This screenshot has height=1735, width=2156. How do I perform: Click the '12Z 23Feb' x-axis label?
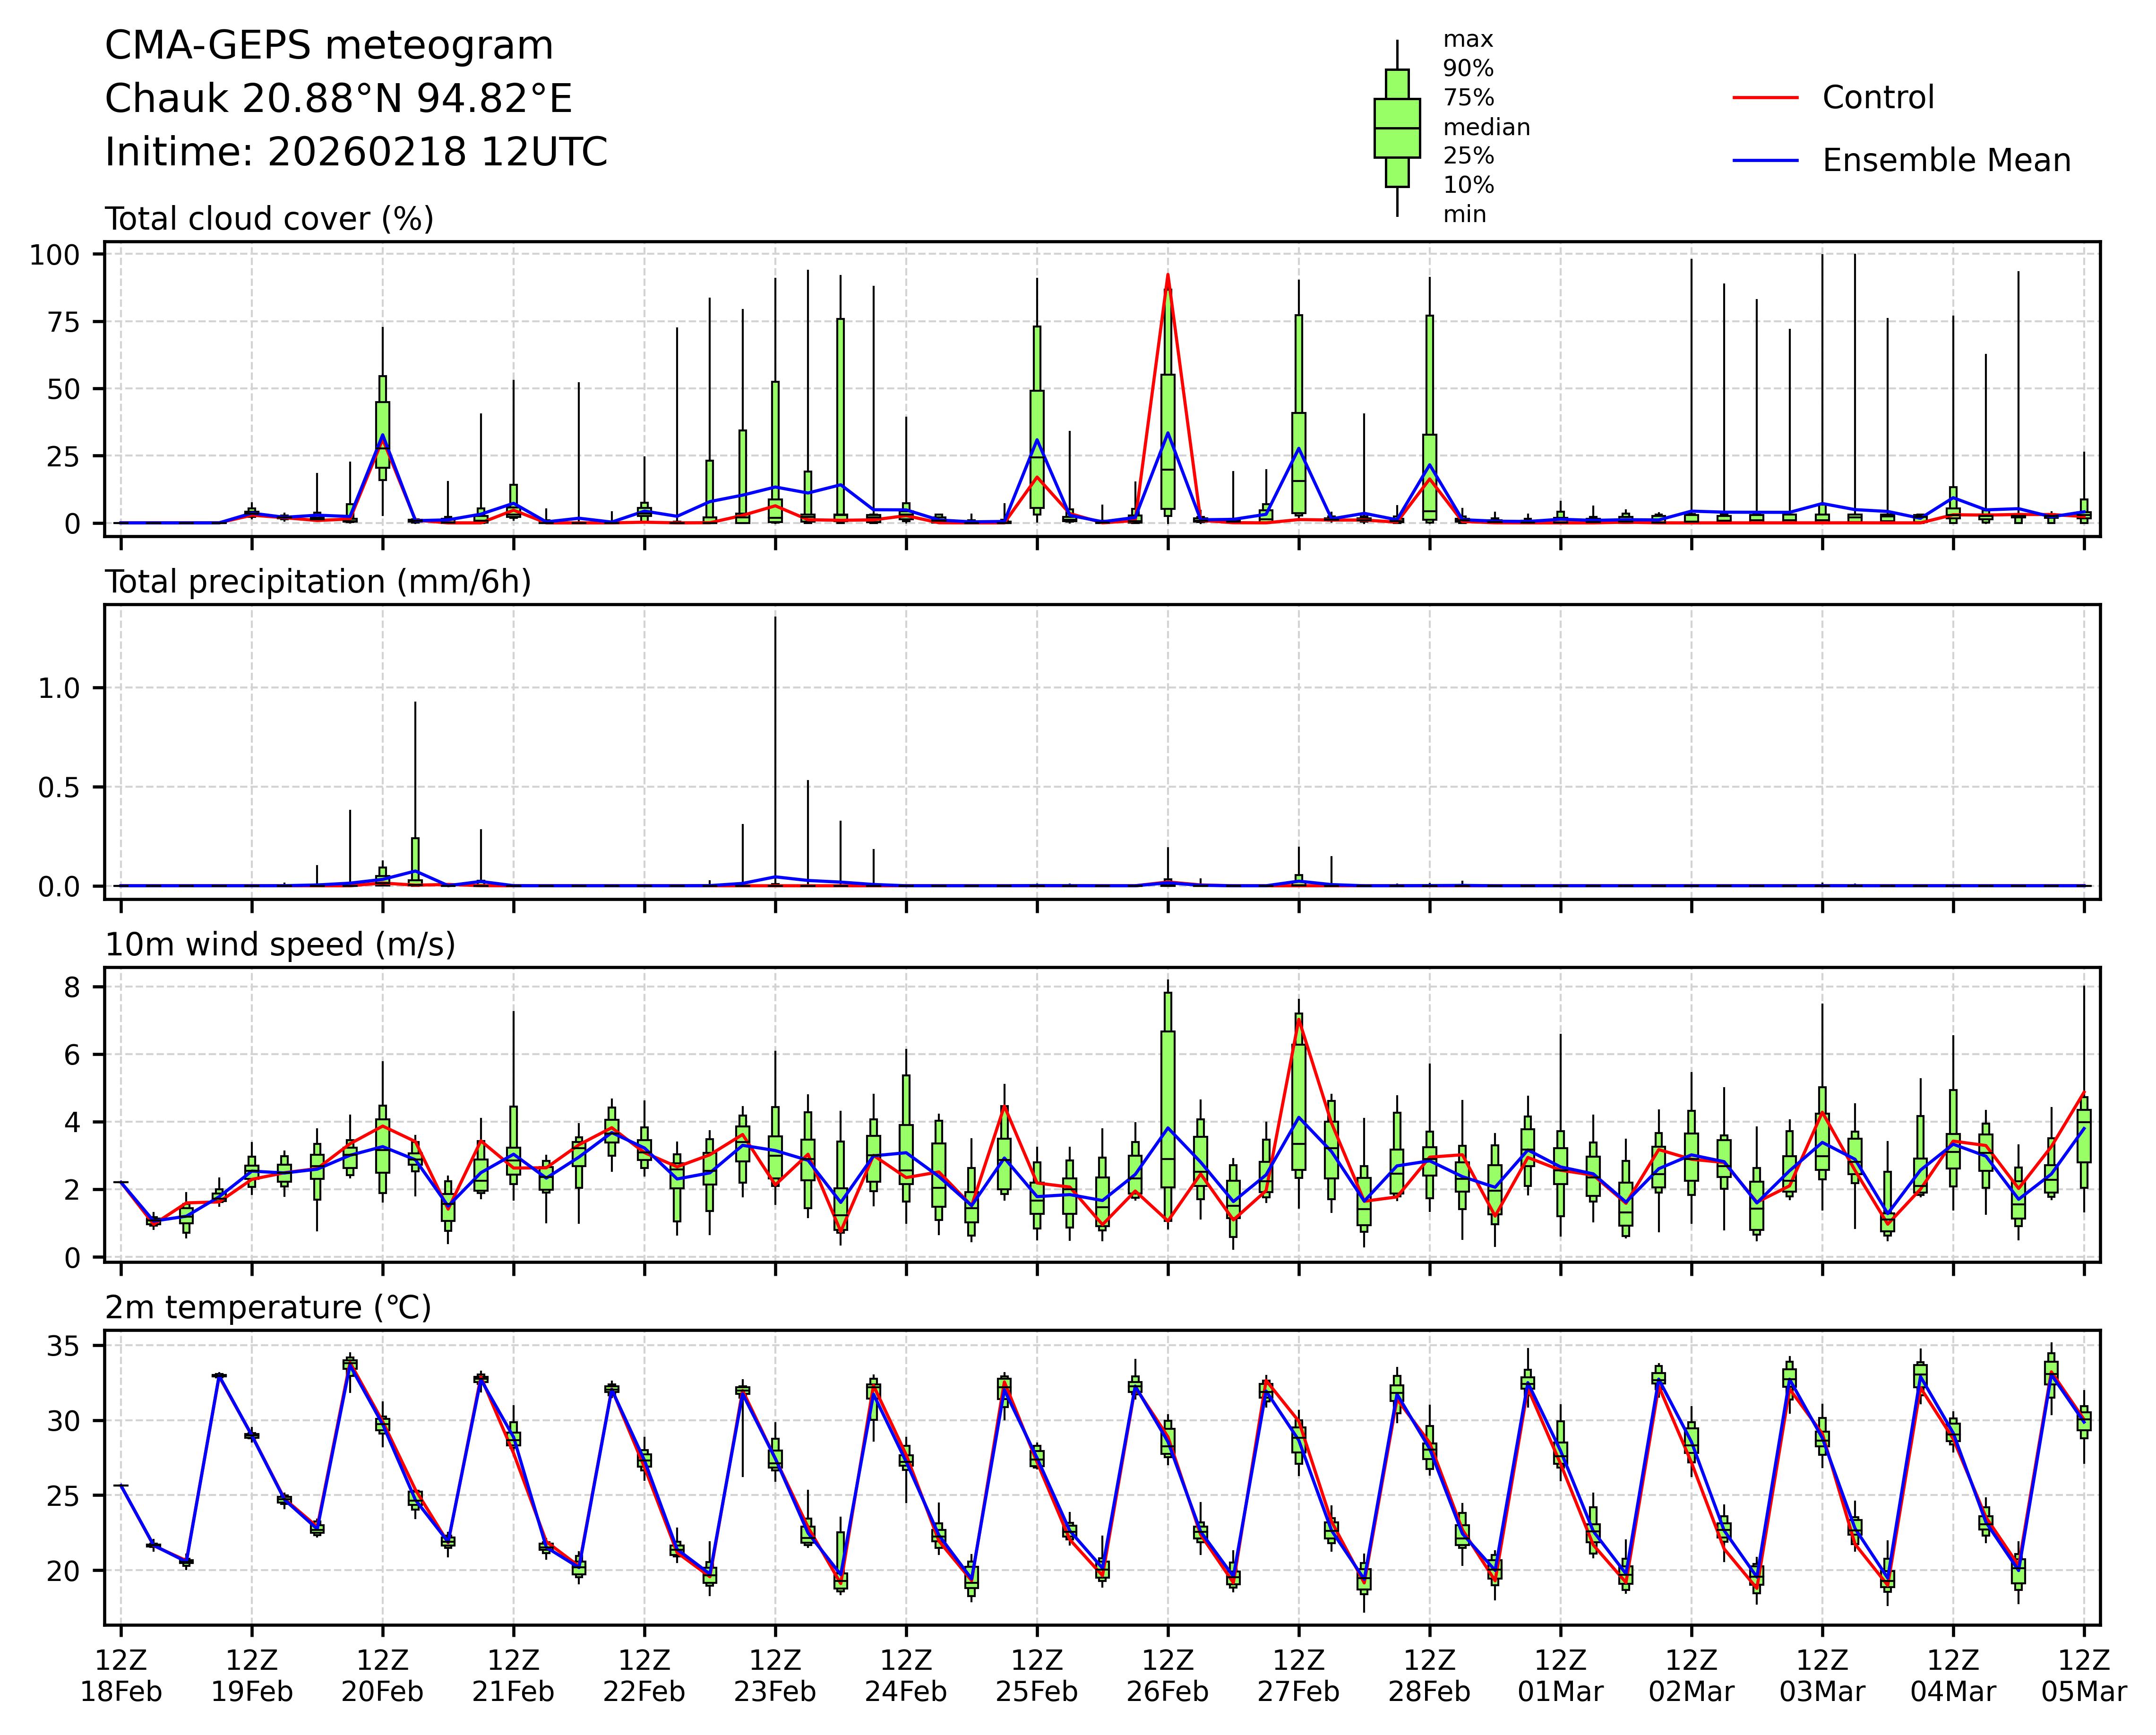tap(775, 1676)
